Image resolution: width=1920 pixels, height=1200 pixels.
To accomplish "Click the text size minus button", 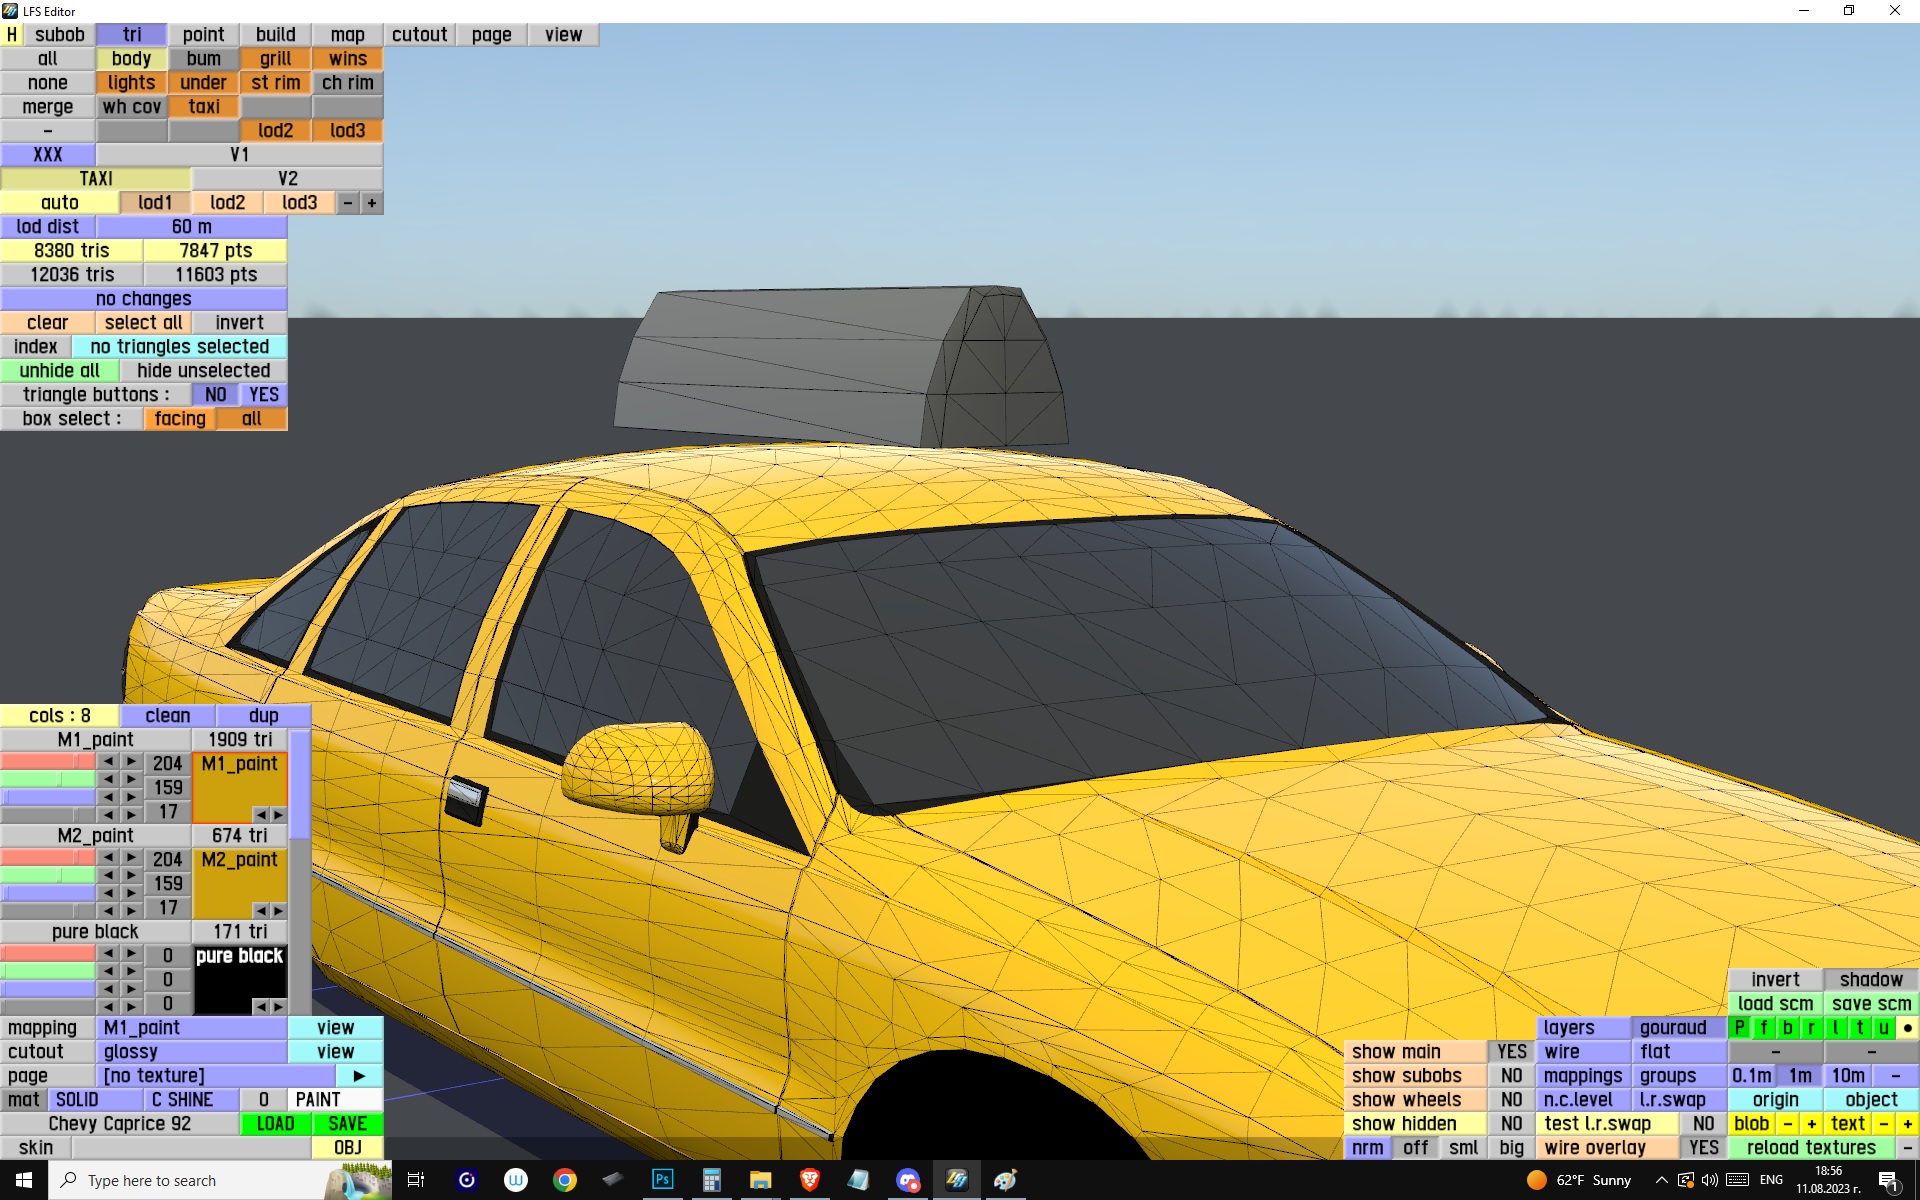I will click(x=1884, y=1124).
